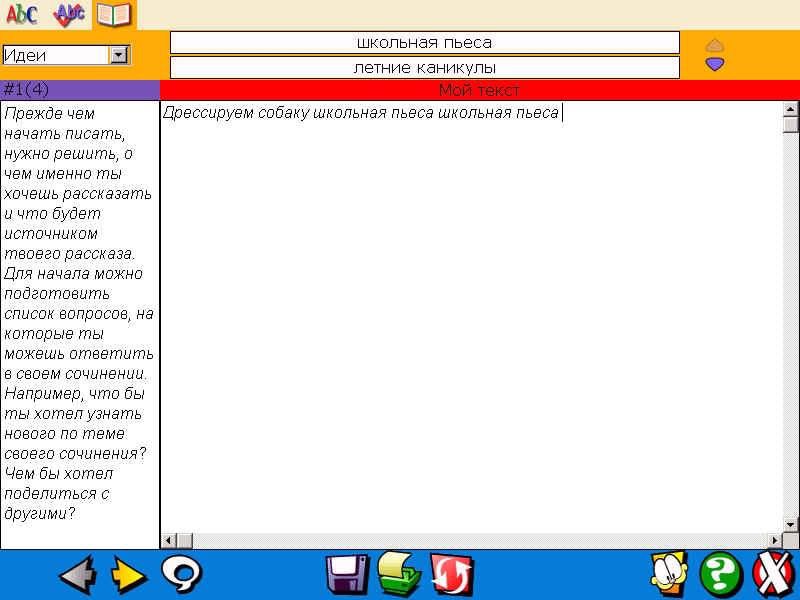
Task: Open help with the green question mark
Action: (720, 575)
